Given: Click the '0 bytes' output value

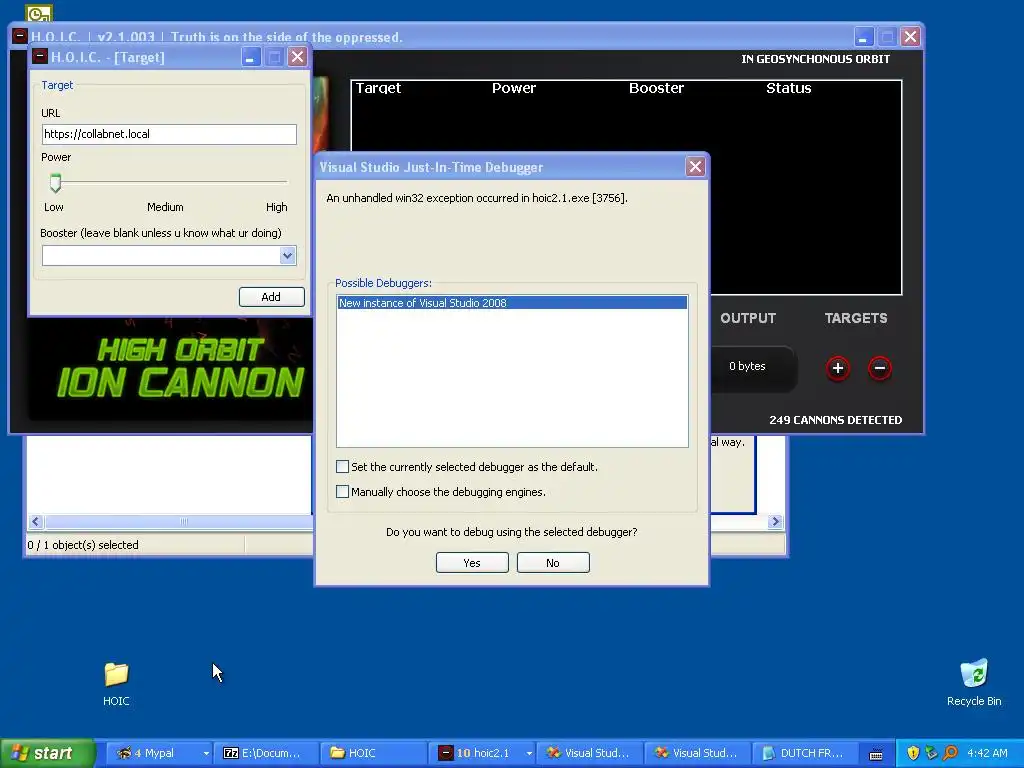Looking at the screenshot, I should [x=747, y=366].
